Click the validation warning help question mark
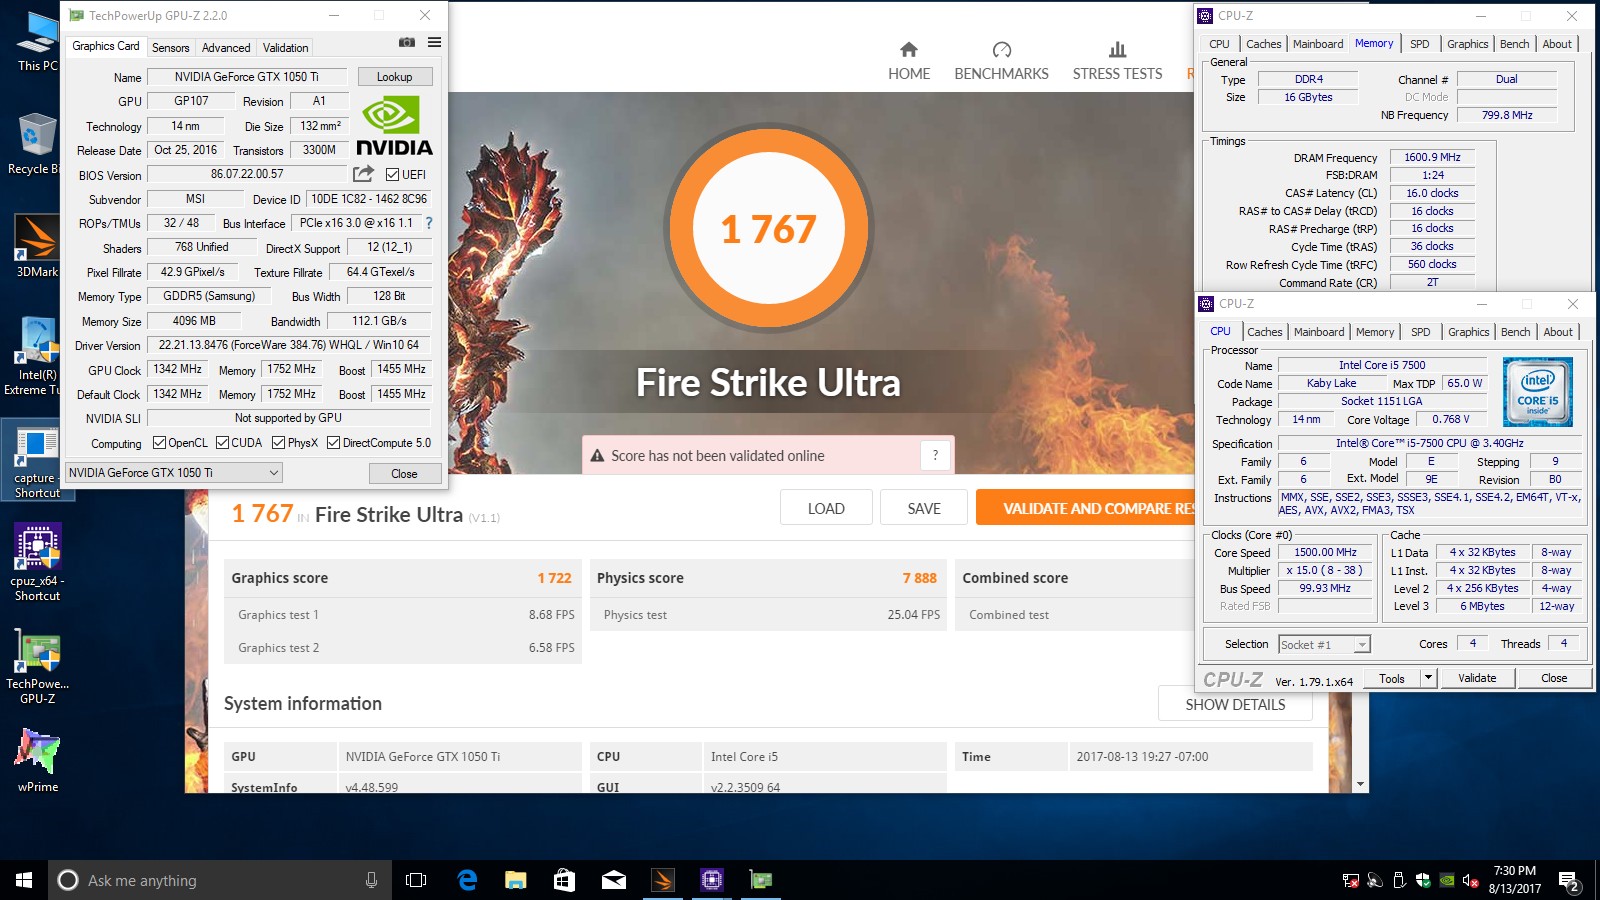The width and height of the screenshot is (1600, 900). click(935, 455)
